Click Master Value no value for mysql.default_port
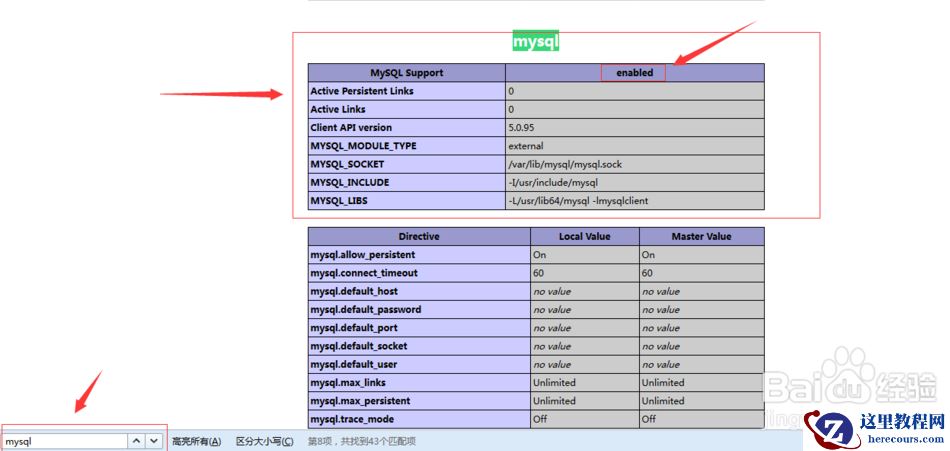 pyautogui.click(x=661, y=328)
